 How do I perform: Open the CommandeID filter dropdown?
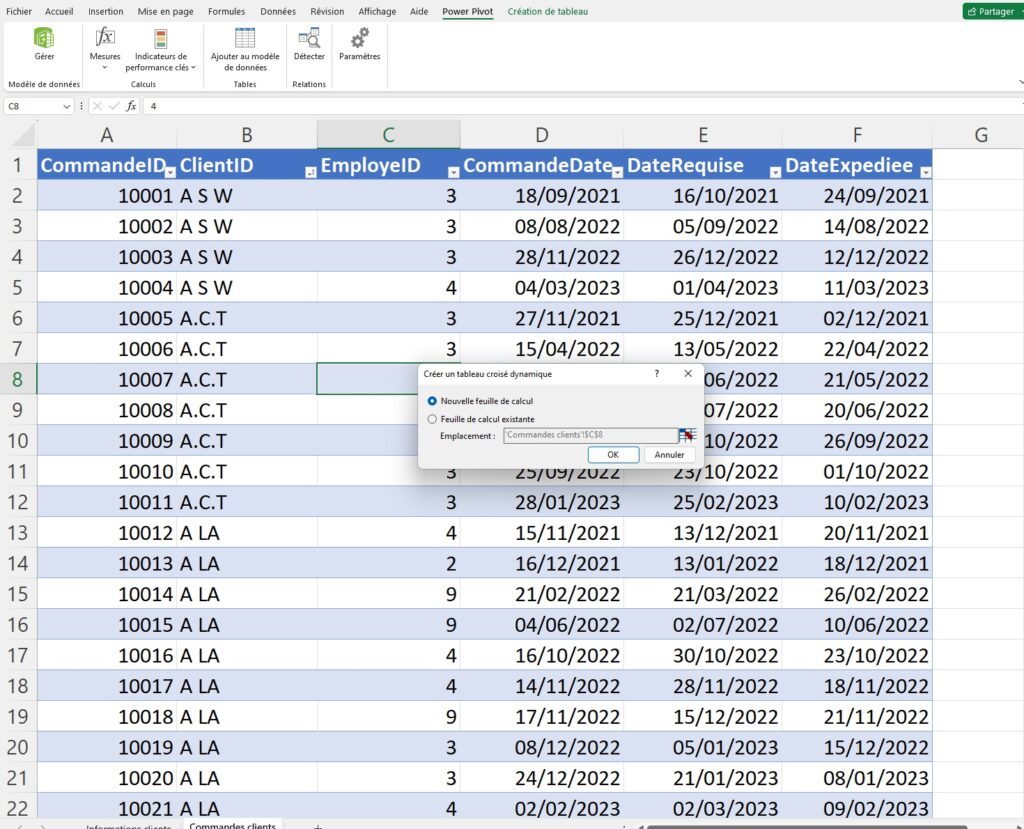pos(170,172)
